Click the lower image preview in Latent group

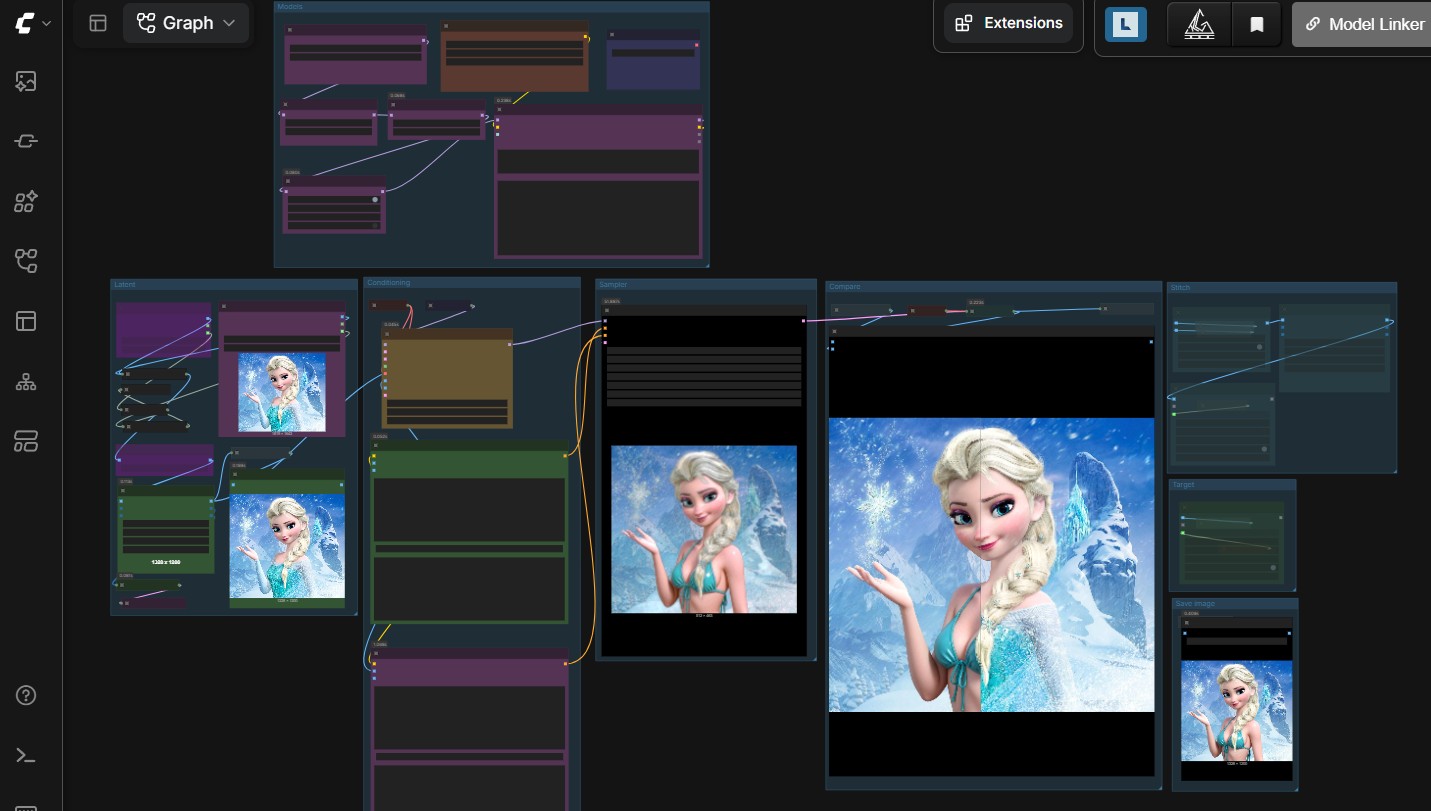[287, 546]
